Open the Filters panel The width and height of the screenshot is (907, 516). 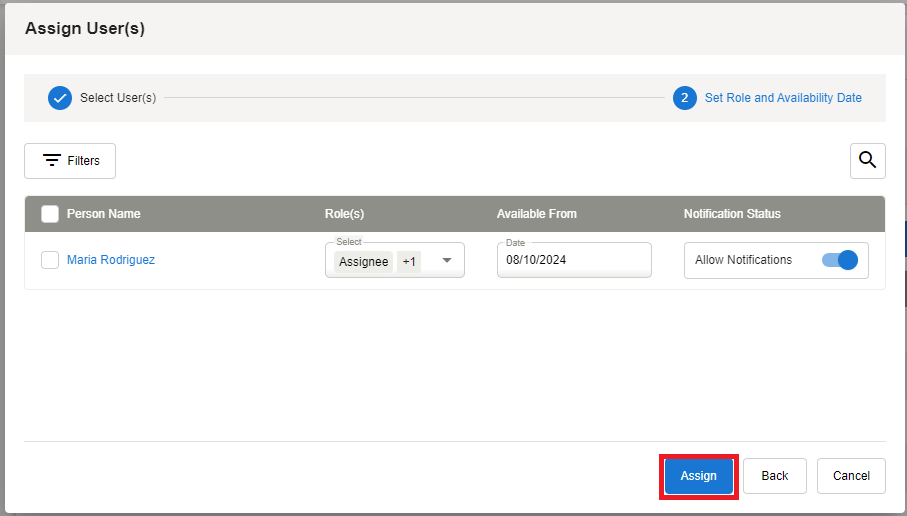[70, 161]
